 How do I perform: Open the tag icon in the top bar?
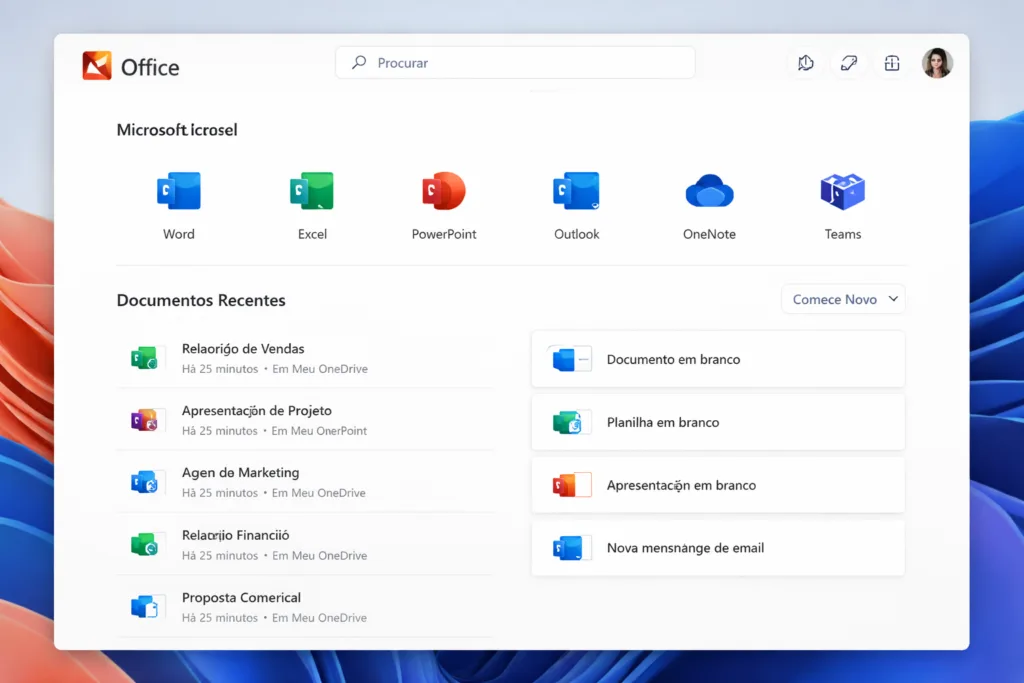[x=849, y=62]
